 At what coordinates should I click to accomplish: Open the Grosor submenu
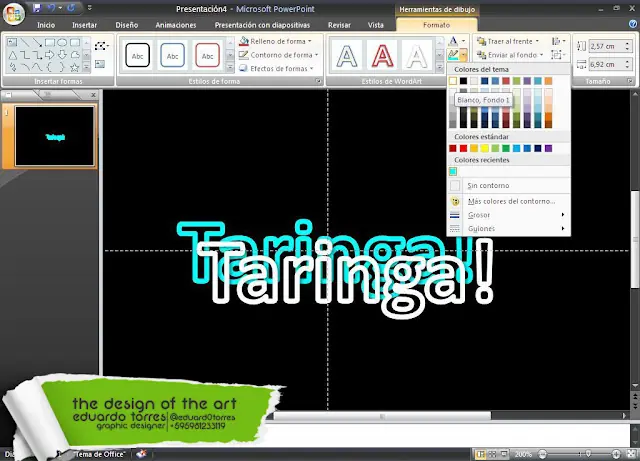click(508, 215)
